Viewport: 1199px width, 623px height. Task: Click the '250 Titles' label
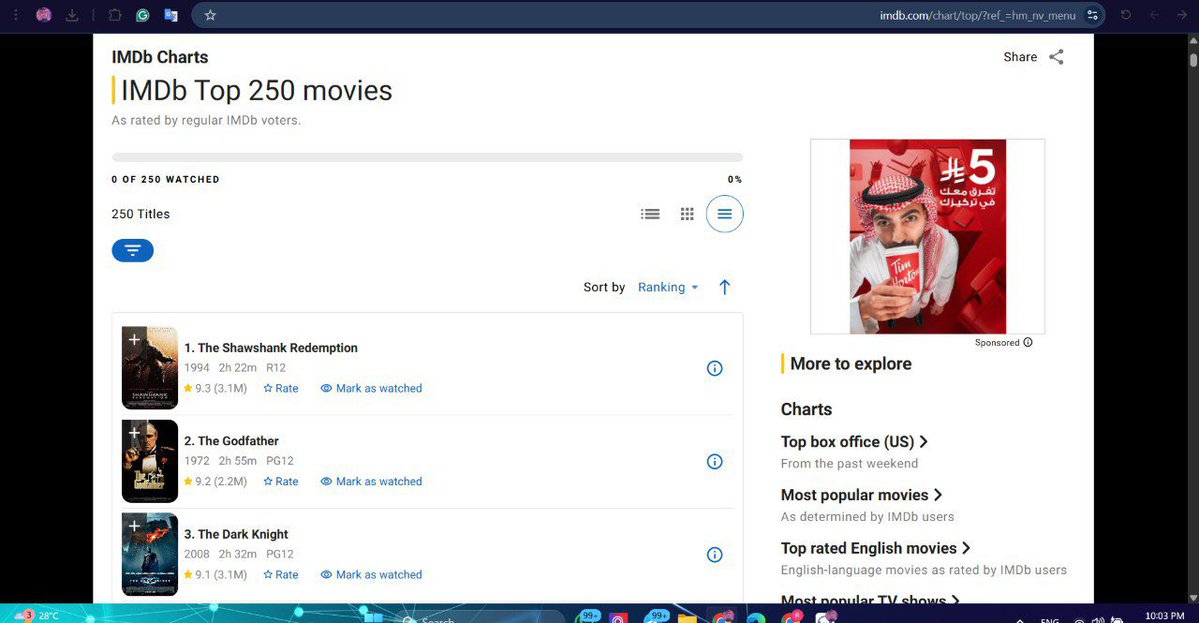pyautogui.click(x=141, y=214)
